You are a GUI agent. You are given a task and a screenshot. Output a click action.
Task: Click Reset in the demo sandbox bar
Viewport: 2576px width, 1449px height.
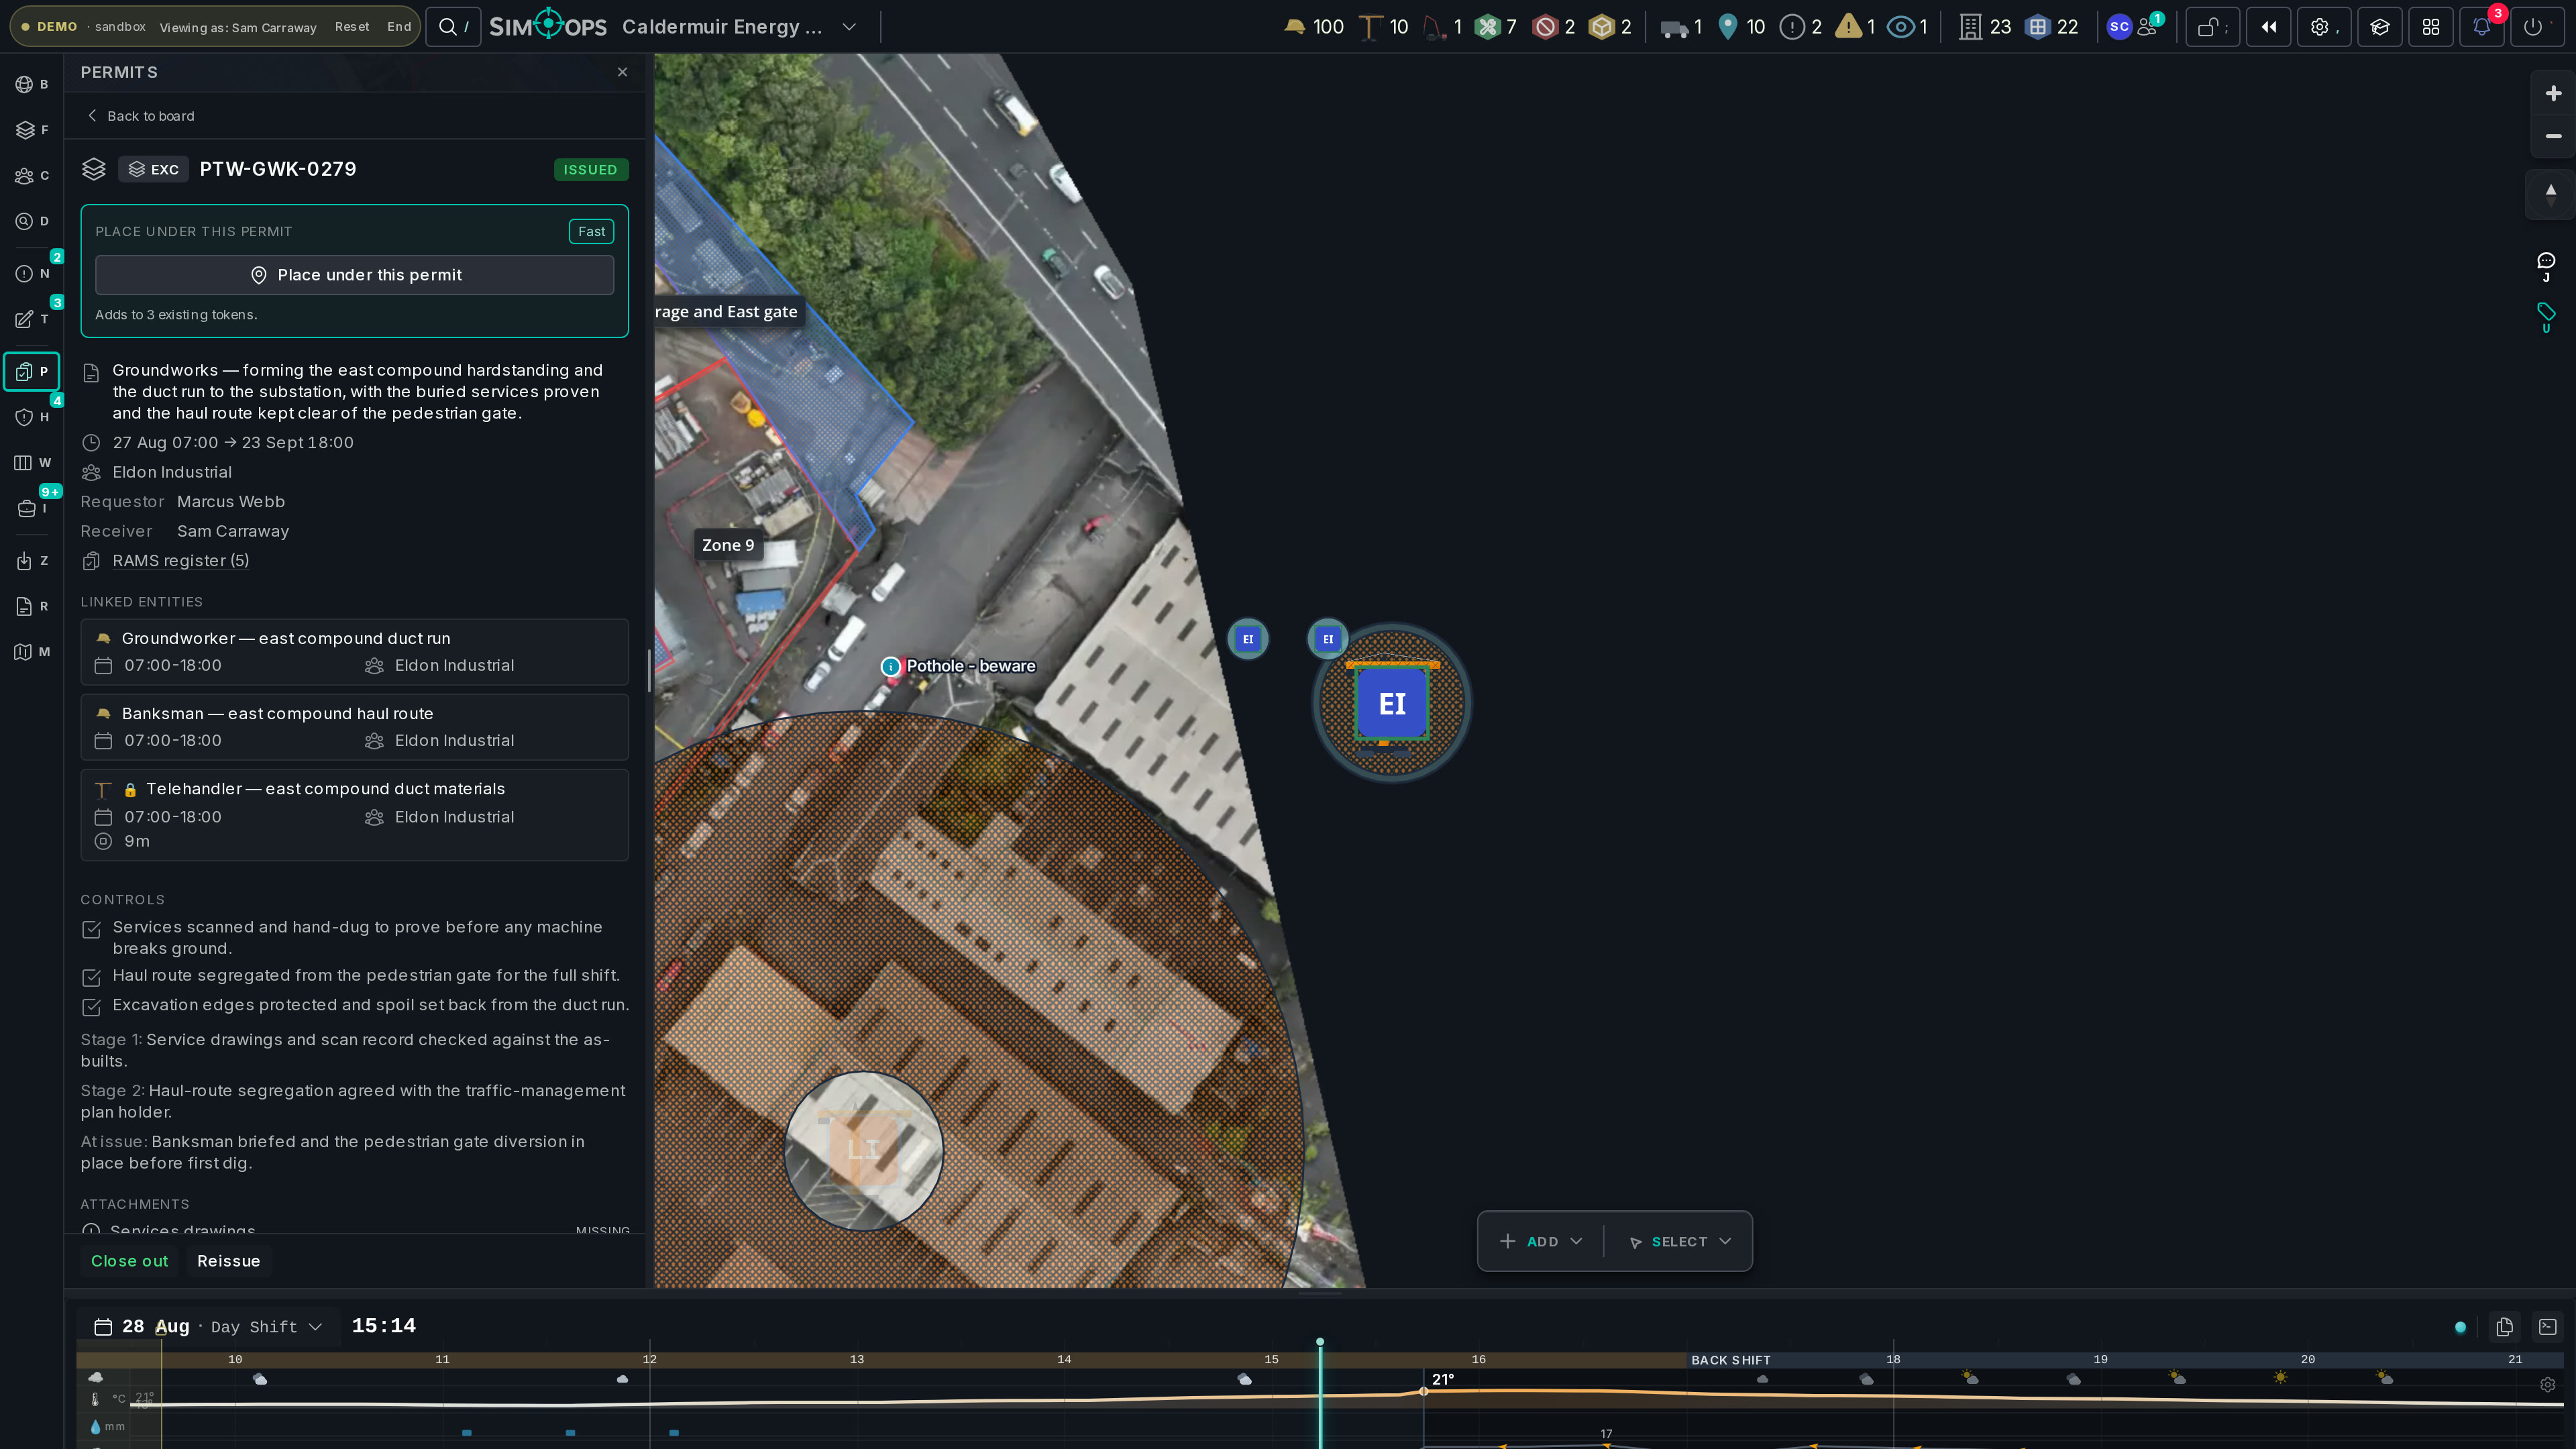point(352,27)
